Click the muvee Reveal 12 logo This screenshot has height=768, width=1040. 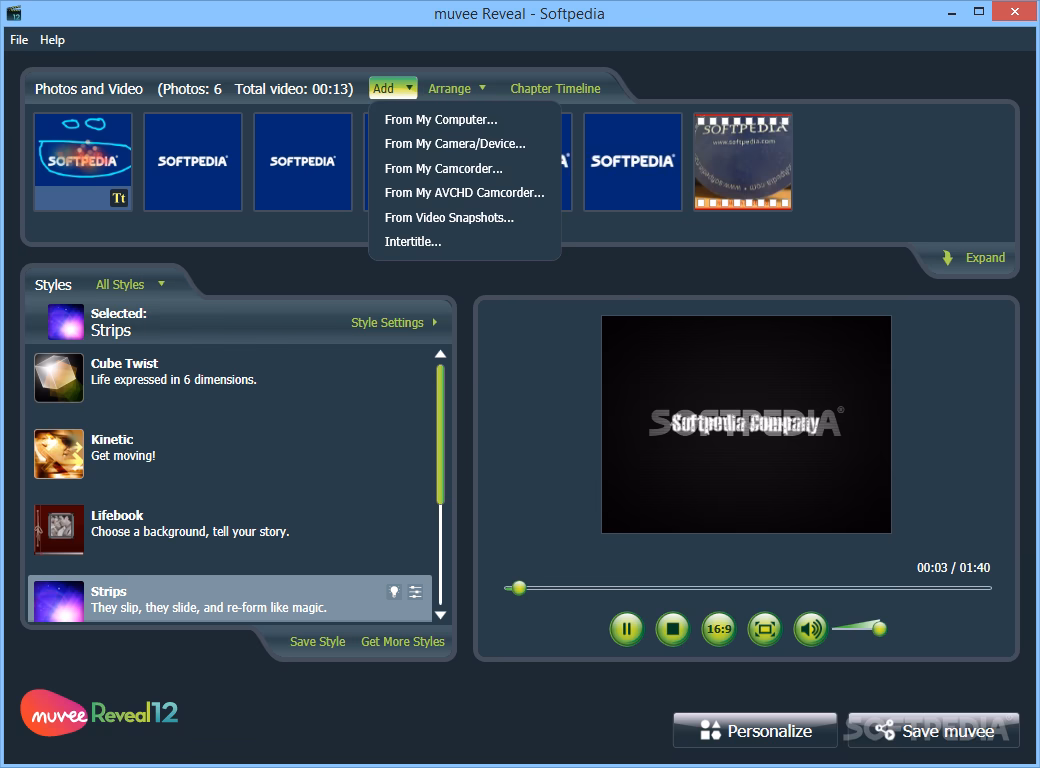tap(99, 713)
